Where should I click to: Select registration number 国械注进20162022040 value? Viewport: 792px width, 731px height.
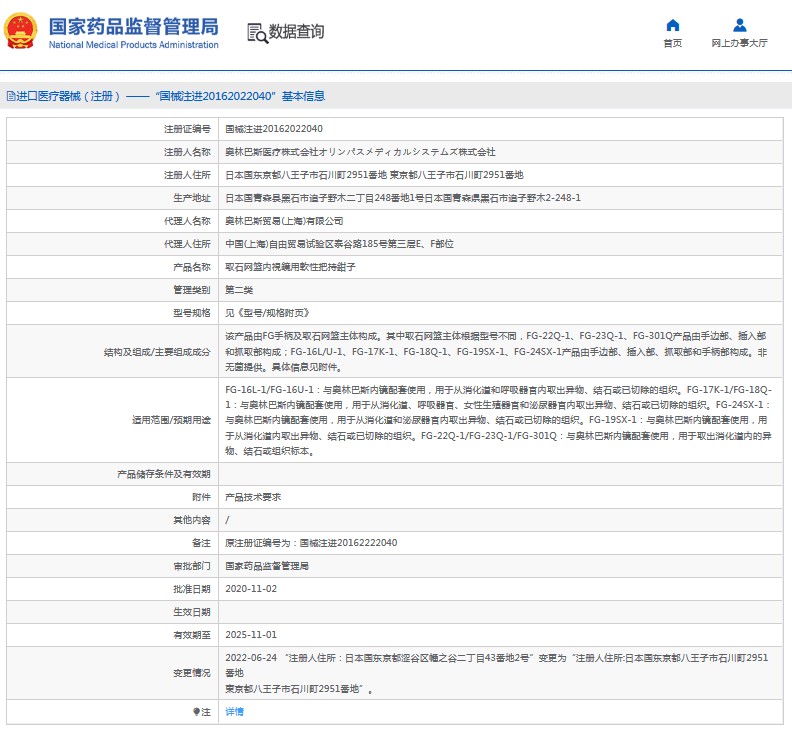coord(274,129)
